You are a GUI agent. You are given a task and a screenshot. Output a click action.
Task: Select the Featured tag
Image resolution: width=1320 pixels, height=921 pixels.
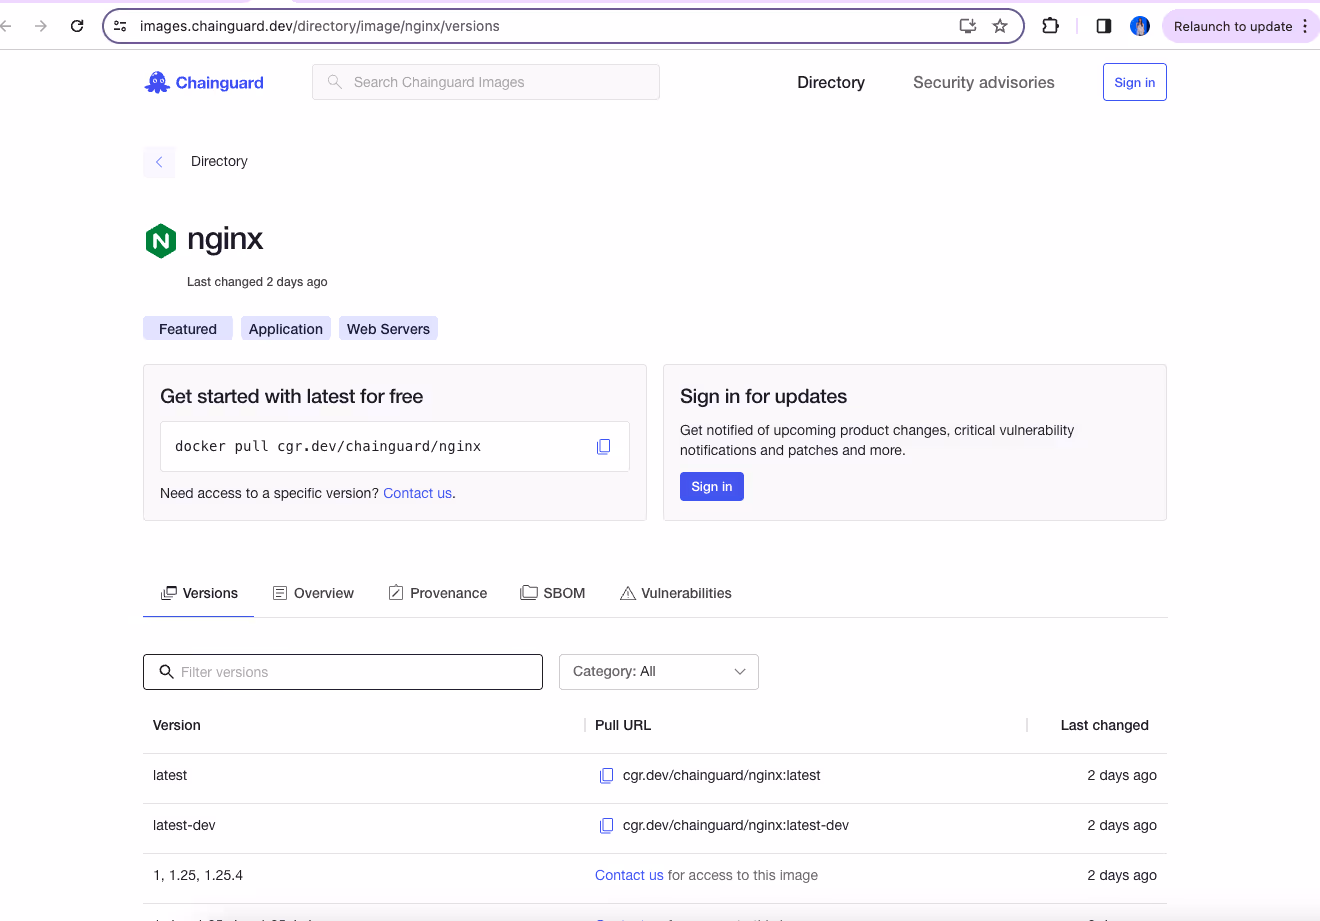click(x=188, y=329)
